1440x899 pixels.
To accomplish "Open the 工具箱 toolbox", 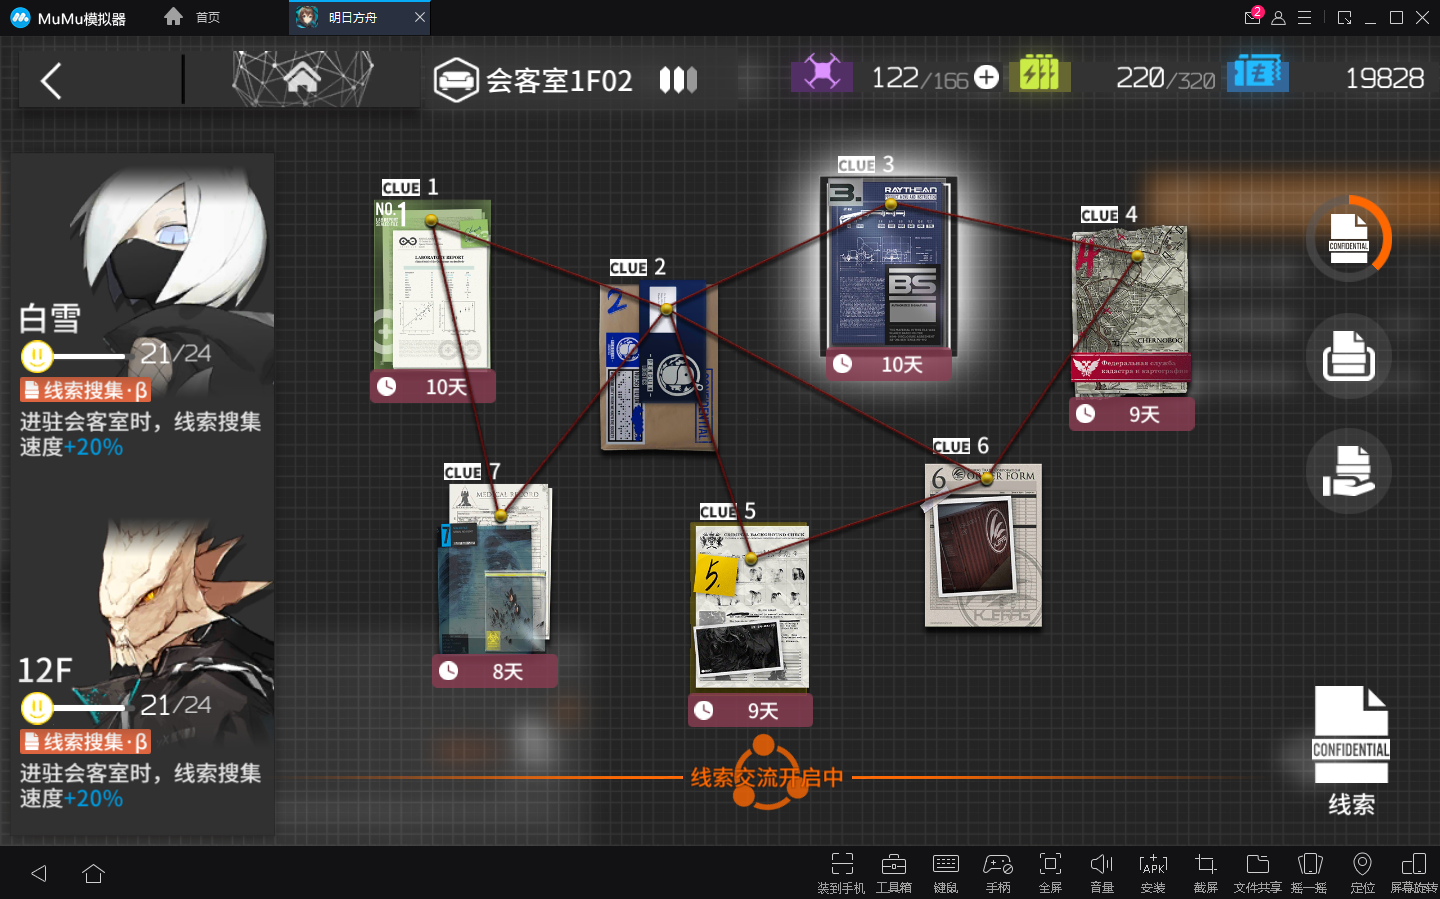I will (894, 873).
